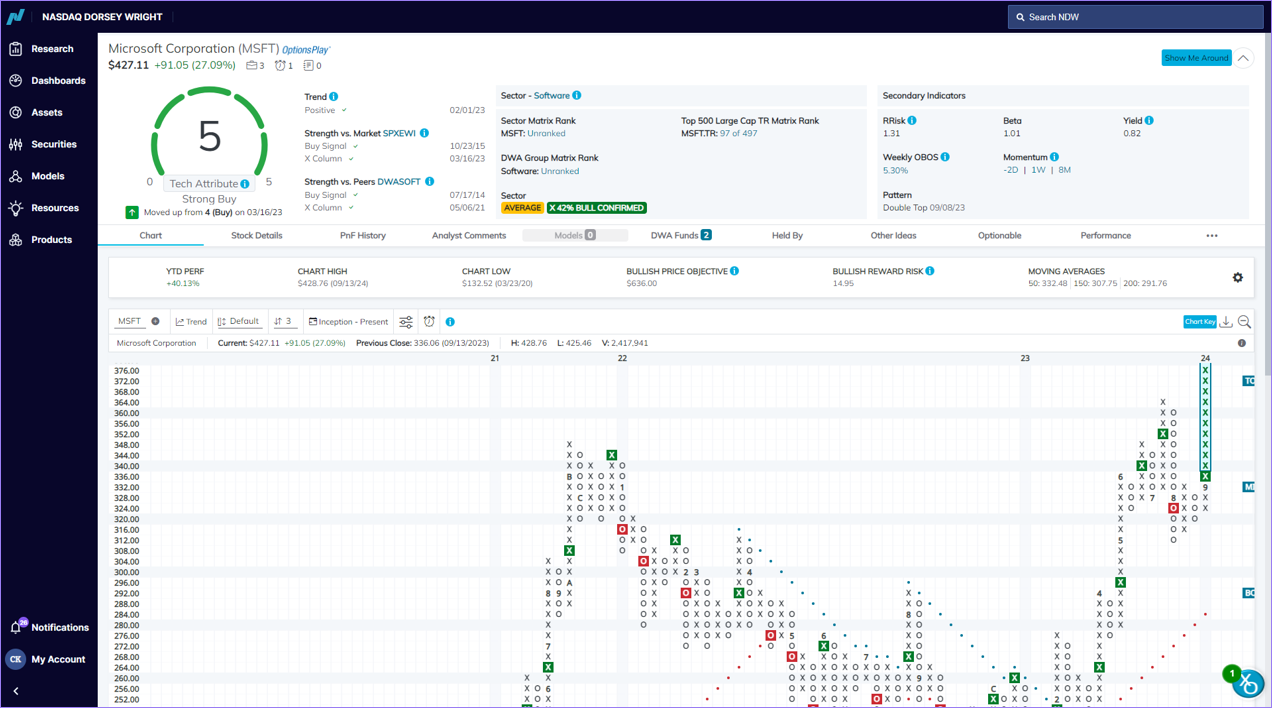Open the Inception - Present date range
Image resolution: width=1272 pixels, height=708 pixels.
(x=349, y=322)
